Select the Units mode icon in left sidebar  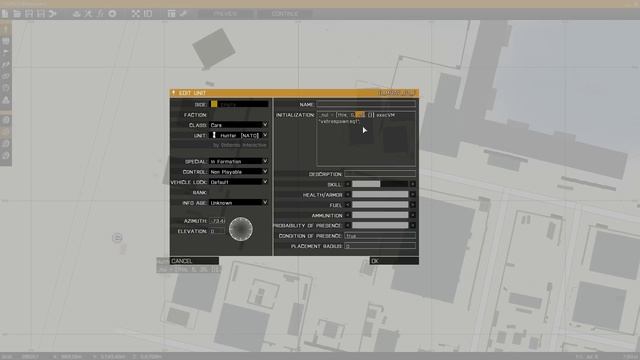coord(6,29)
